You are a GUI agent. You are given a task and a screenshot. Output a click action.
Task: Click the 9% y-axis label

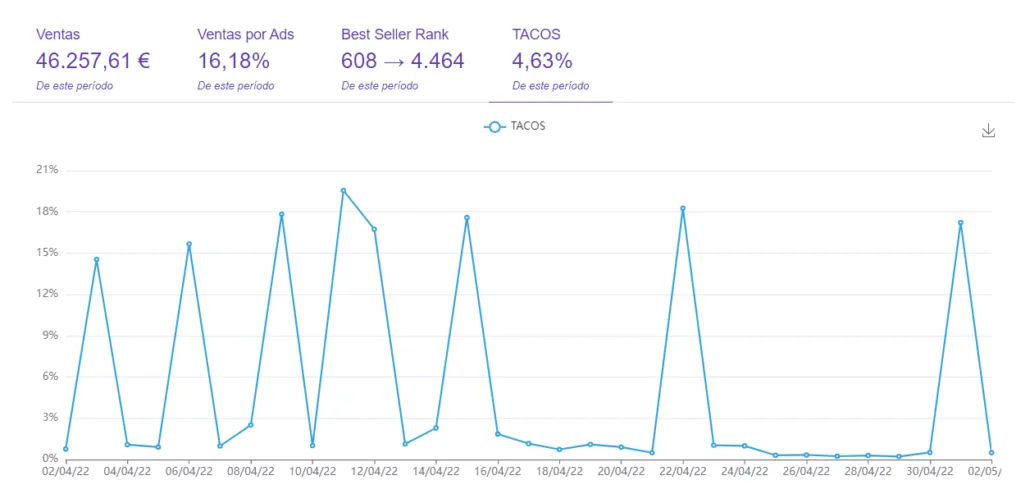[51, 335]
